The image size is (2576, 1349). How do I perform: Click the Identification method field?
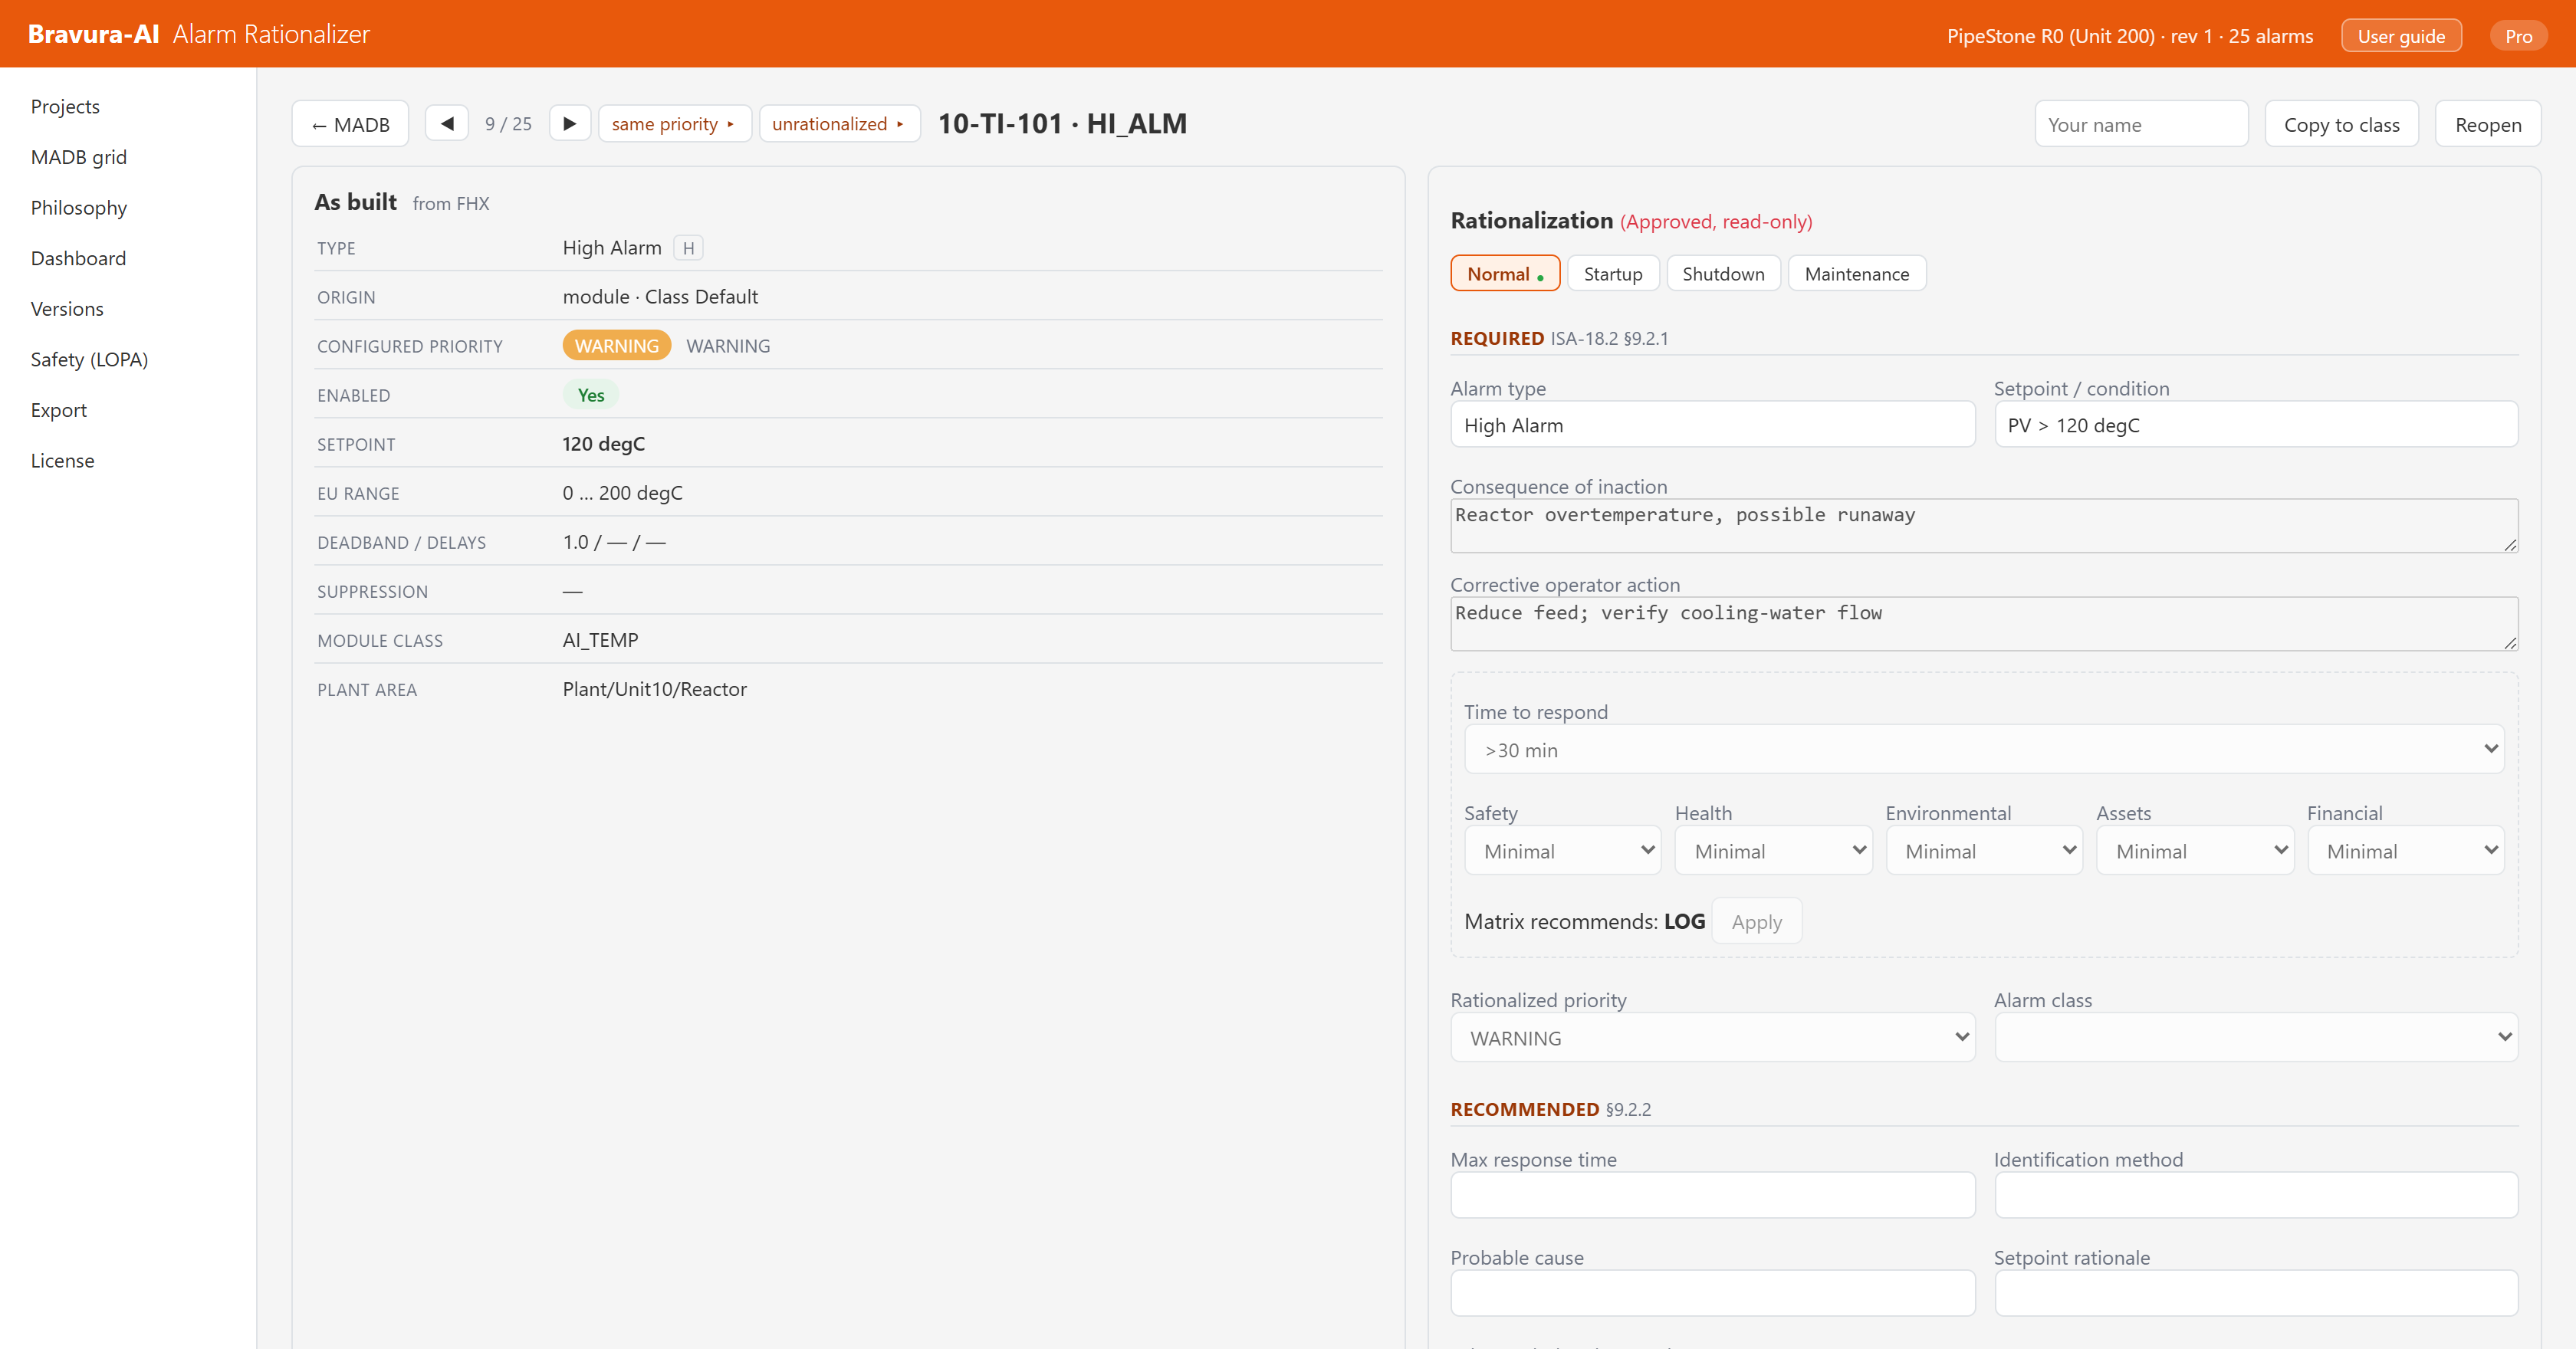pyautogui.click(x=2256, y=1195)
